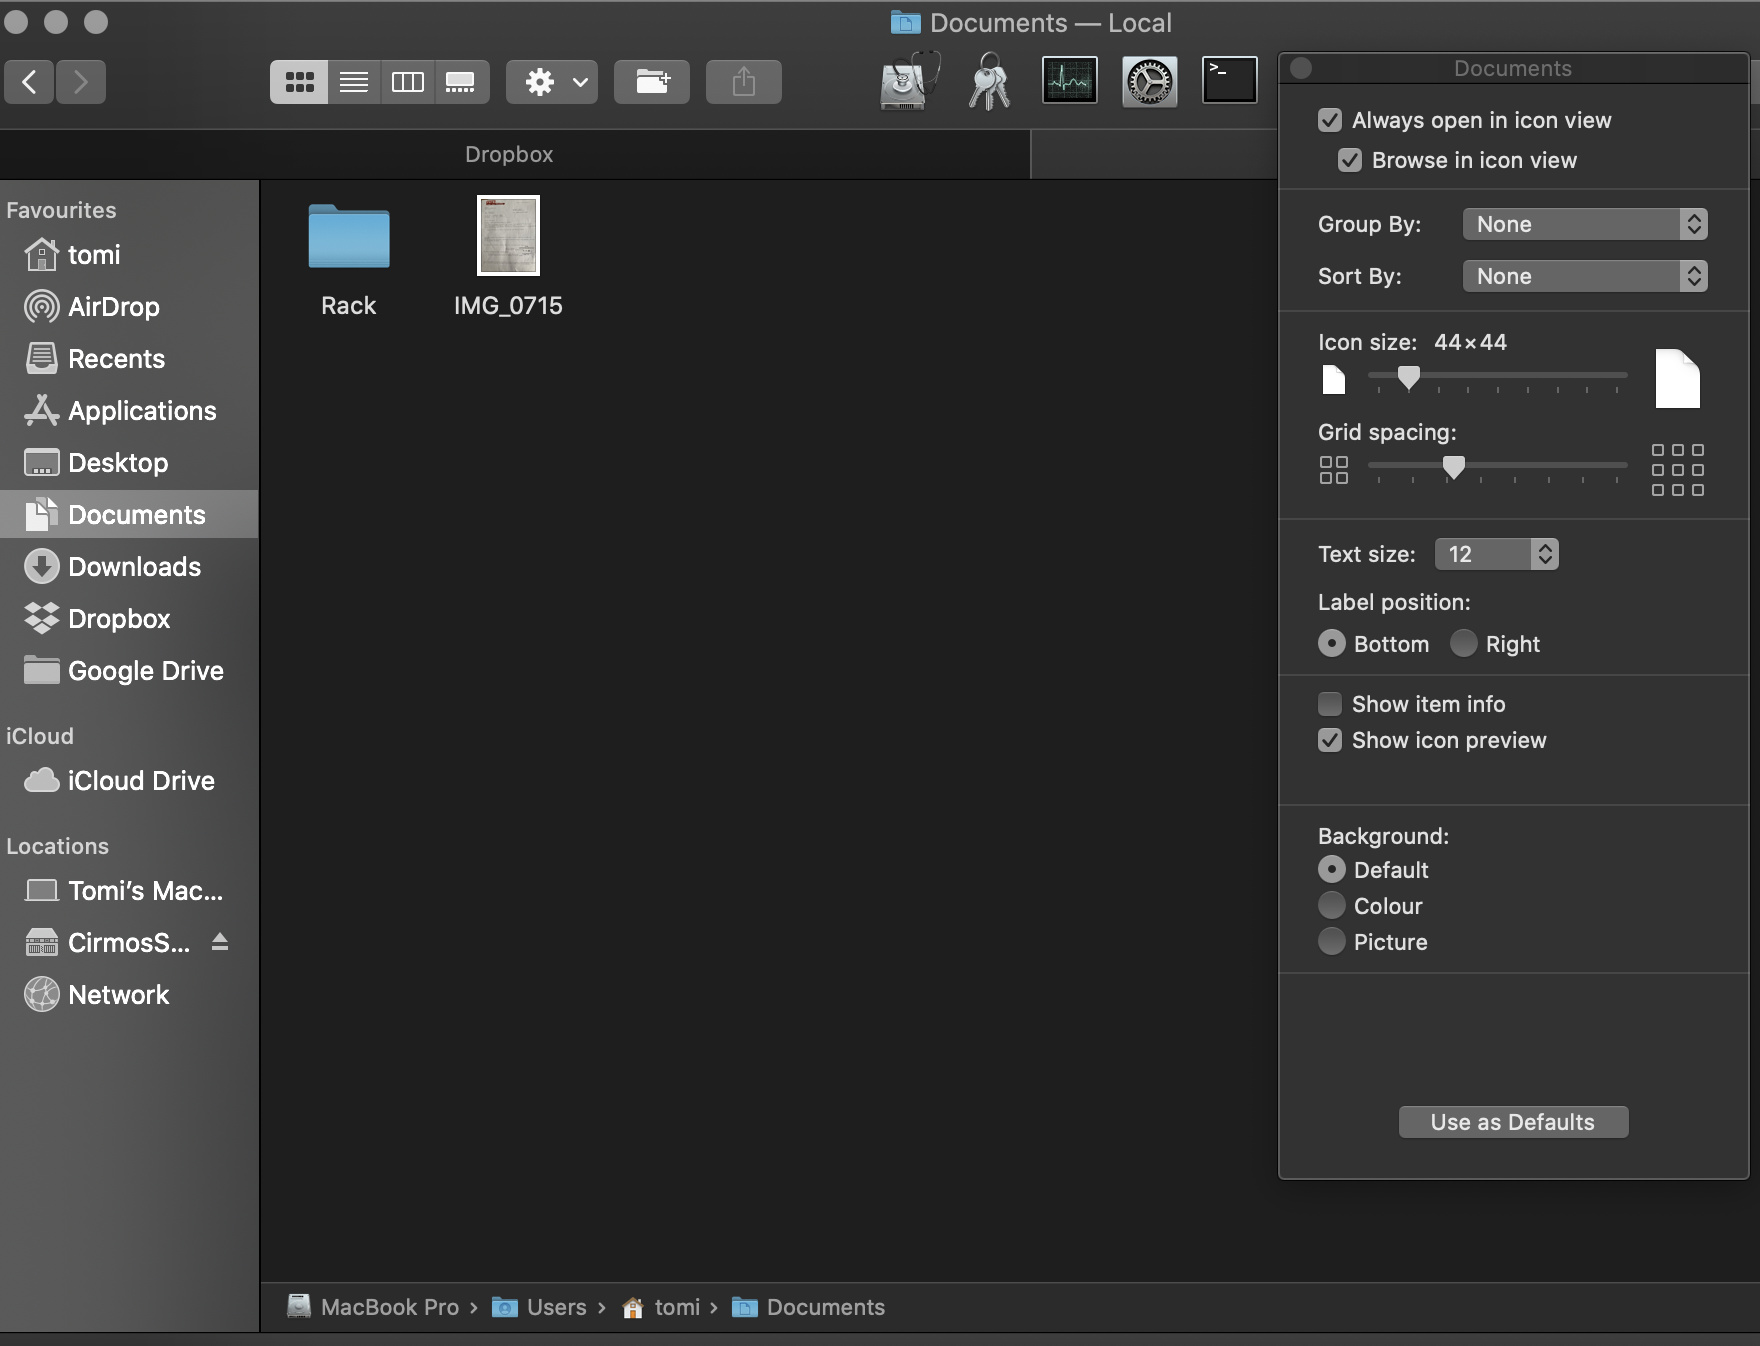The height and width of the screenshot is (1346, 1760).
Task: Open Disk Utility from toolbar
Action: [908, 81]
